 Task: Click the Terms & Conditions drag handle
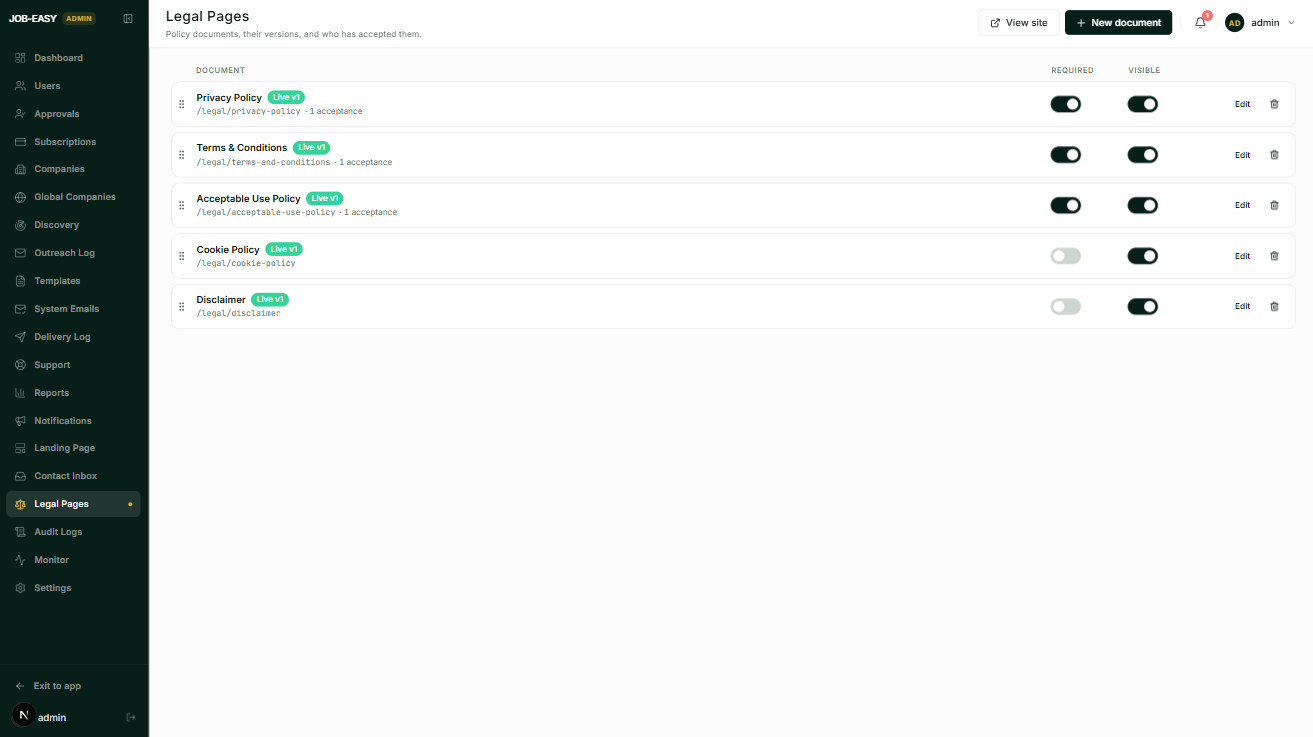182,155
